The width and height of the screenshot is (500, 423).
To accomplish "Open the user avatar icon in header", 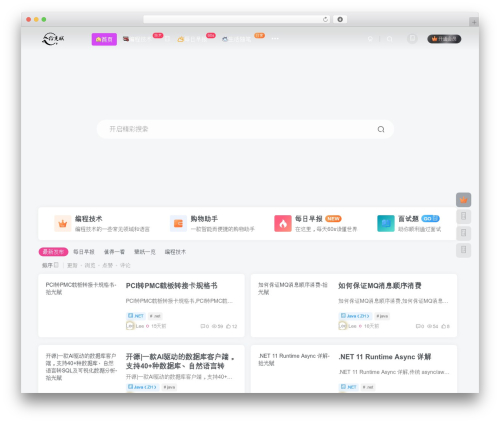I will tap(412, 39).
